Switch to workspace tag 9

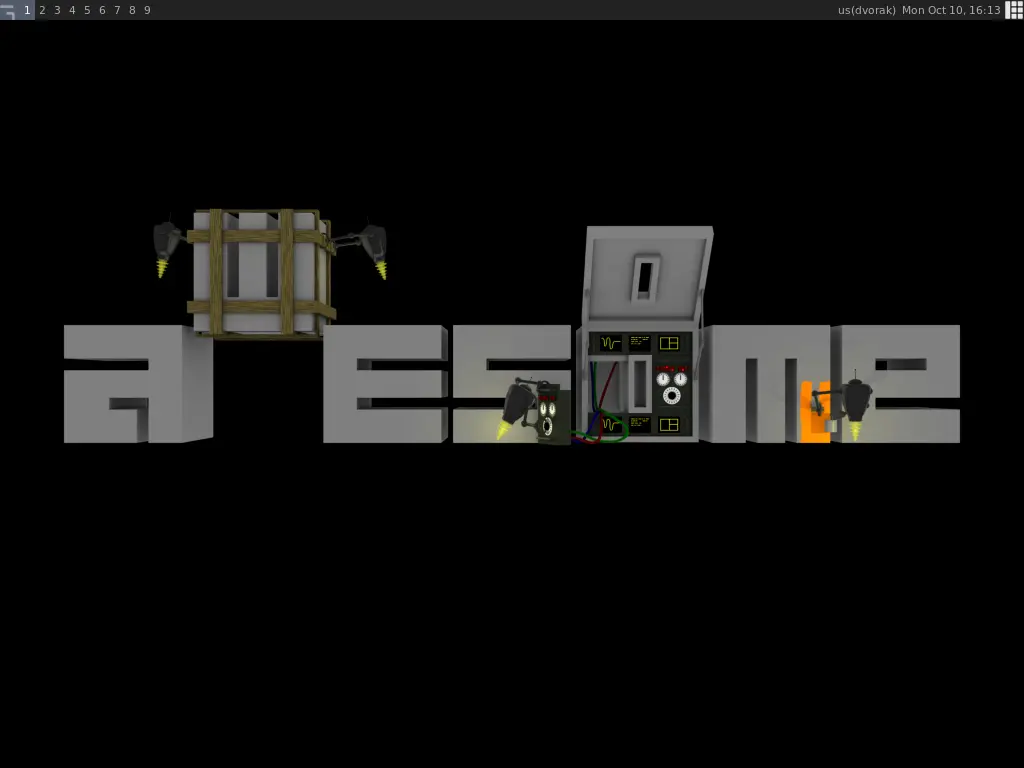(147, 10)
